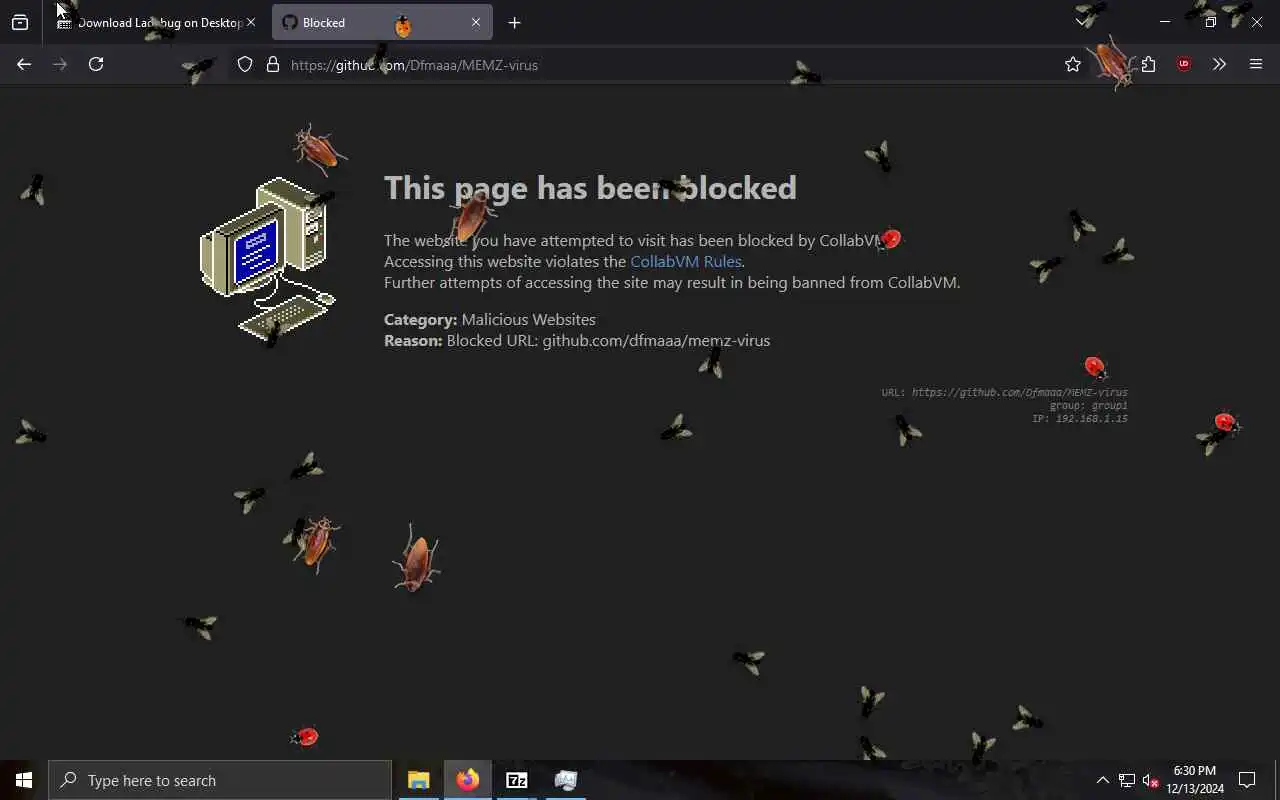
Task: Select the Blocked tab
Action: [382, 22]
